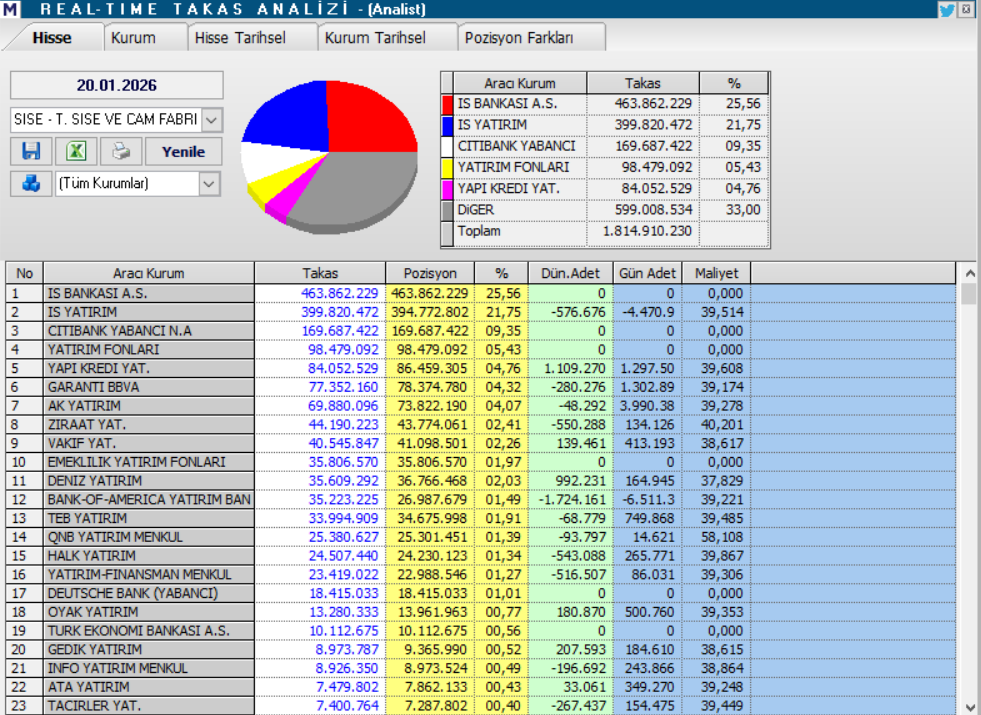This screenshot has width=981, height=715.
Task: Select the Kurum Tarihsel tab
Action: [375, 36]
